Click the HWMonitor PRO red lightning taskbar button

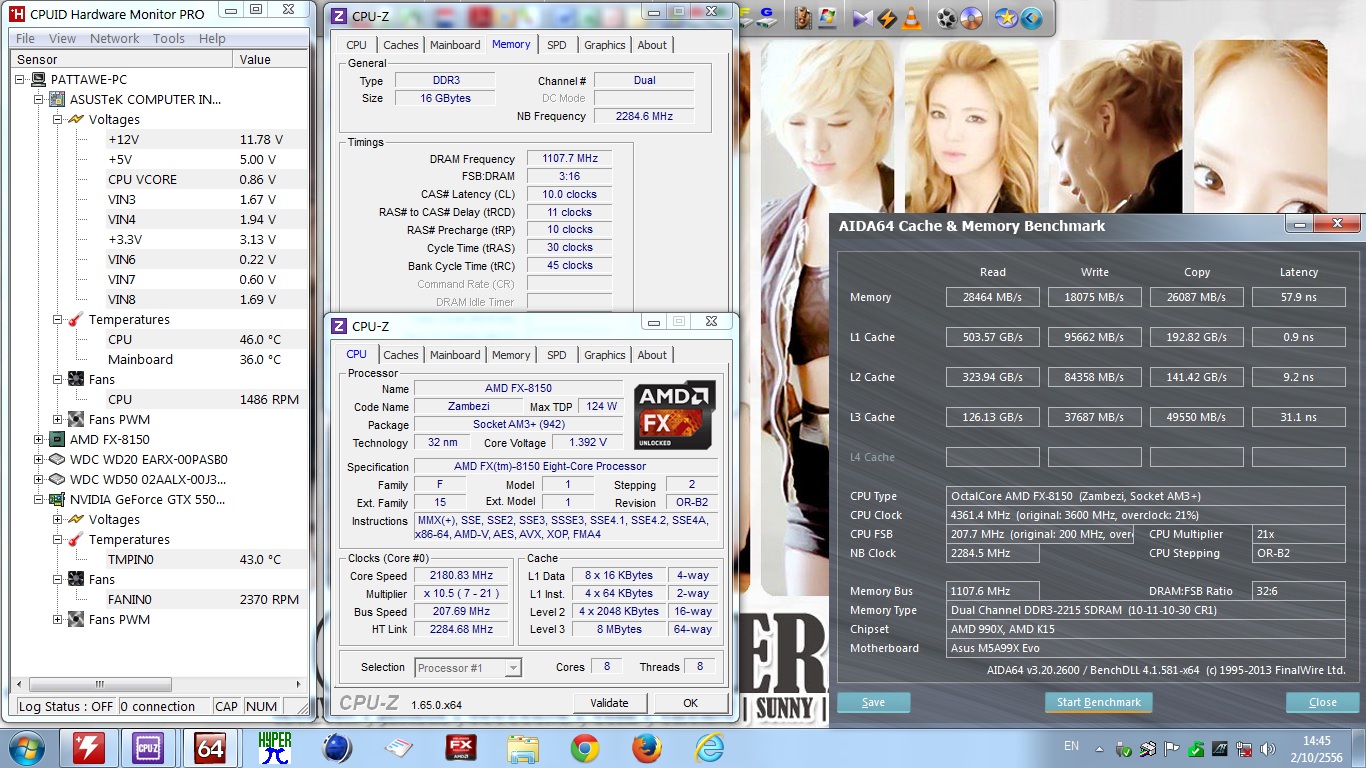click(x=89, y=748)
